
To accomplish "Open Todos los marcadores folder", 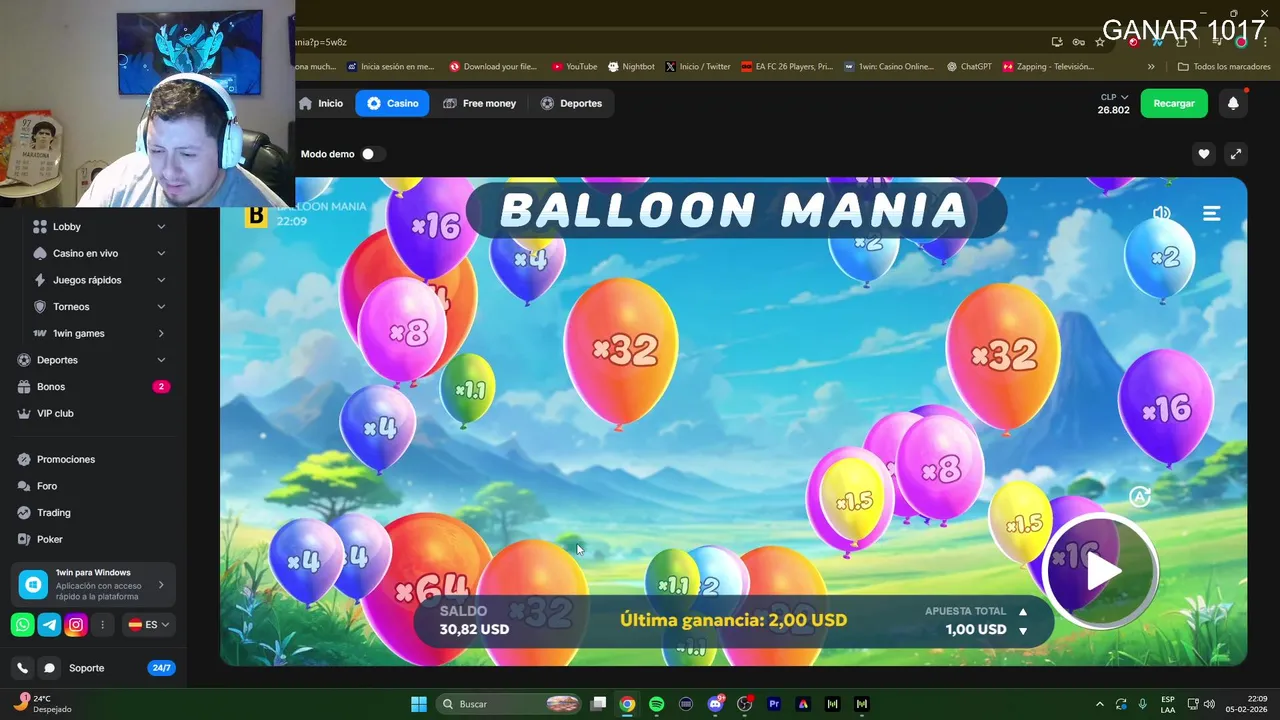I will pos(1223,67).
